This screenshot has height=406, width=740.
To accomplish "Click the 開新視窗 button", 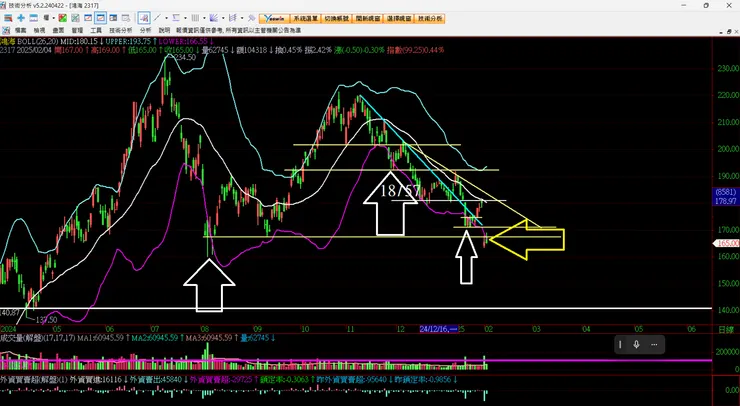I will 368,18.
